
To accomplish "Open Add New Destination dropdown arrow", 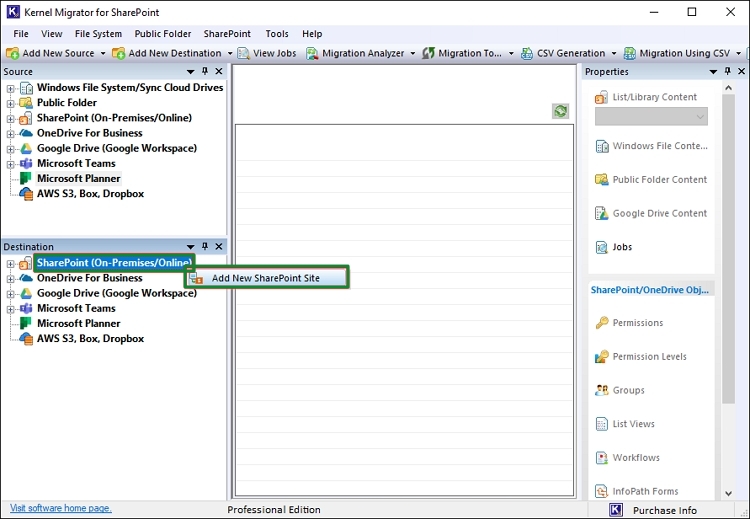I will tap(230, 54).
